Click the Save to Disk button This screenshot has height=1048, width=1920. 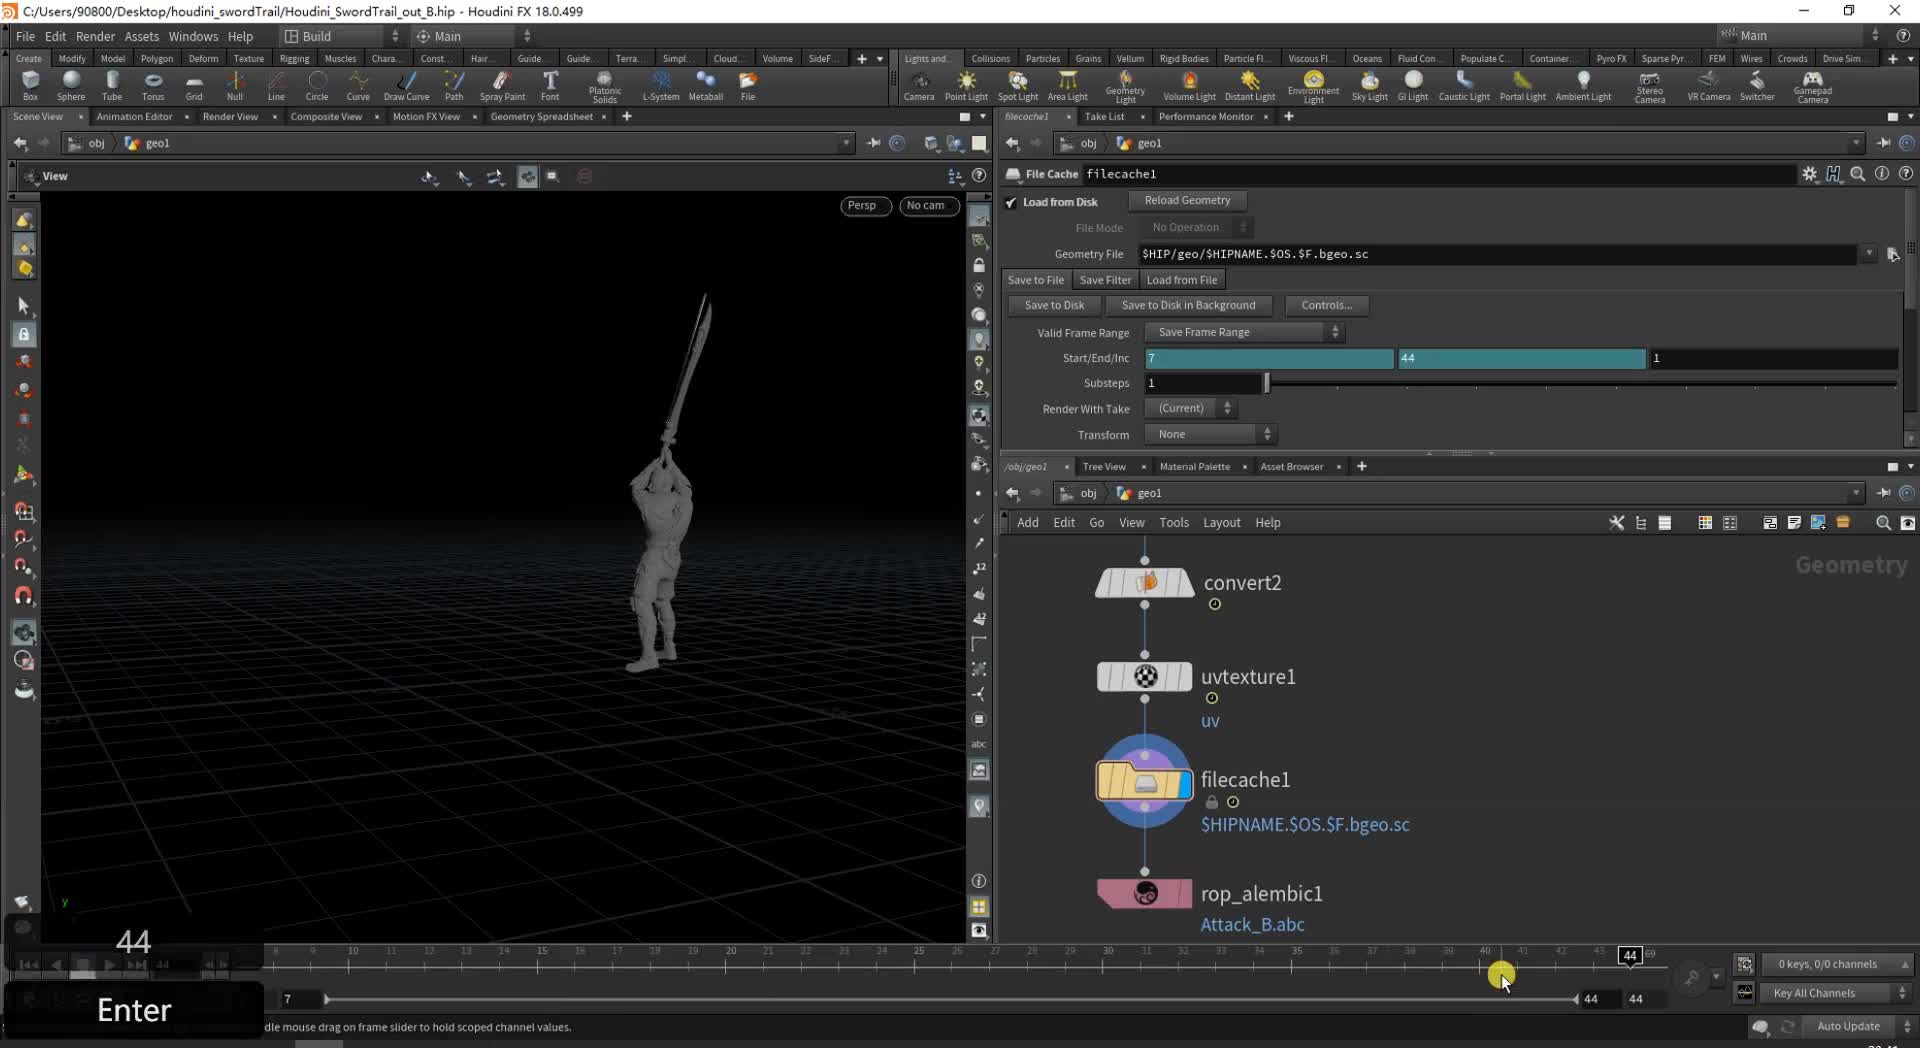(1054, 306)
